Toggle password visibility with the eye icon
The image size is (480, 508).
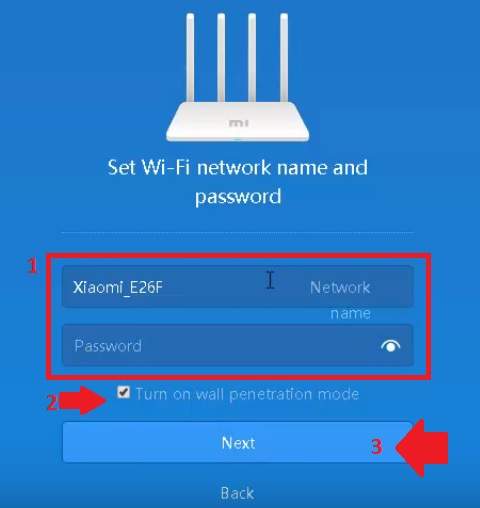(x=390, y=346)
